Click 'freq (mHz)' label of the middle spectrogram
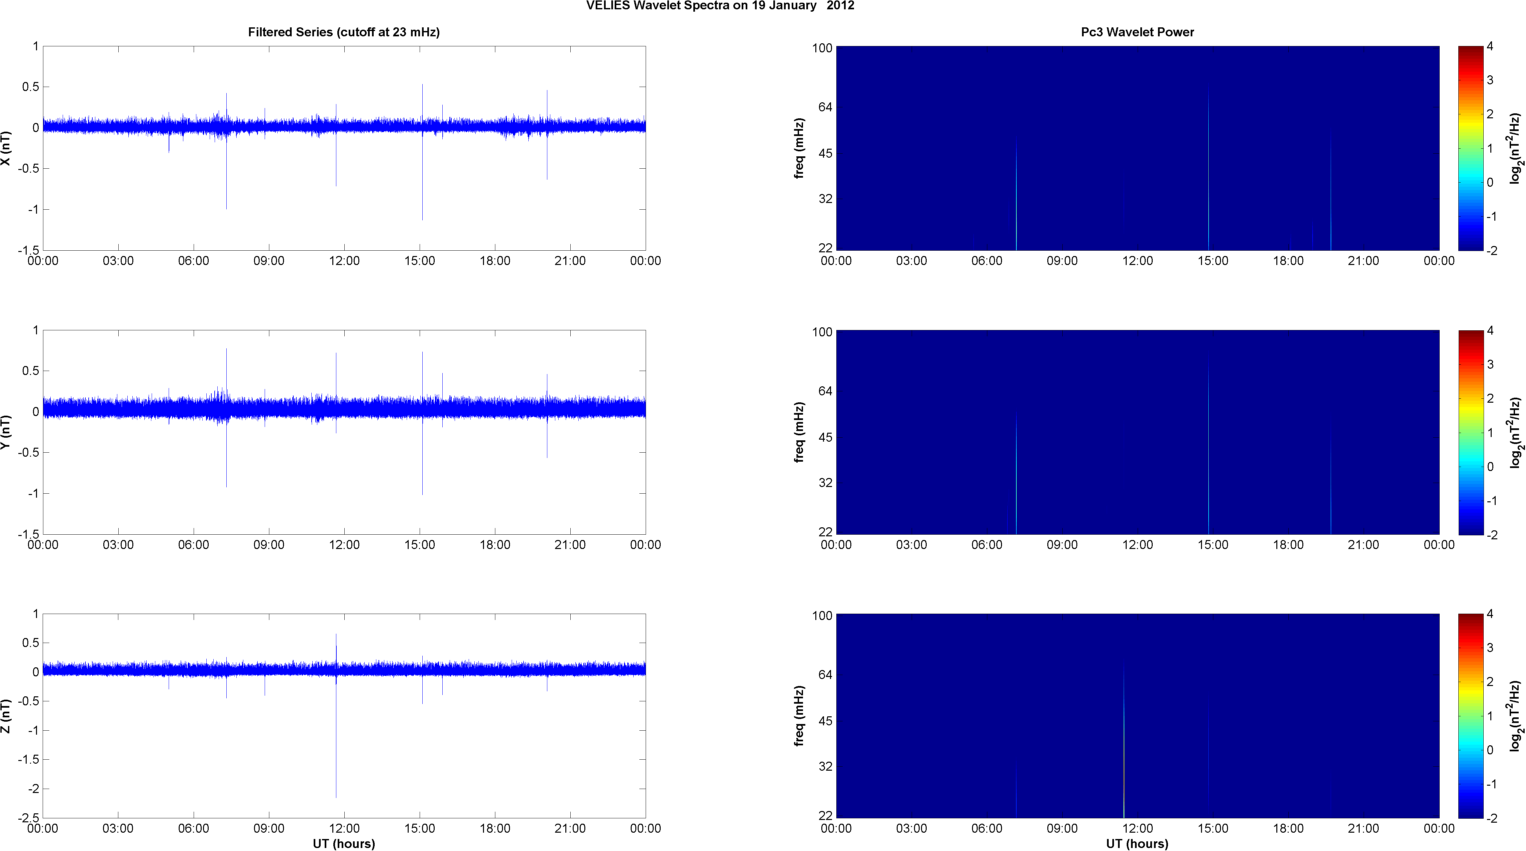 800,432
